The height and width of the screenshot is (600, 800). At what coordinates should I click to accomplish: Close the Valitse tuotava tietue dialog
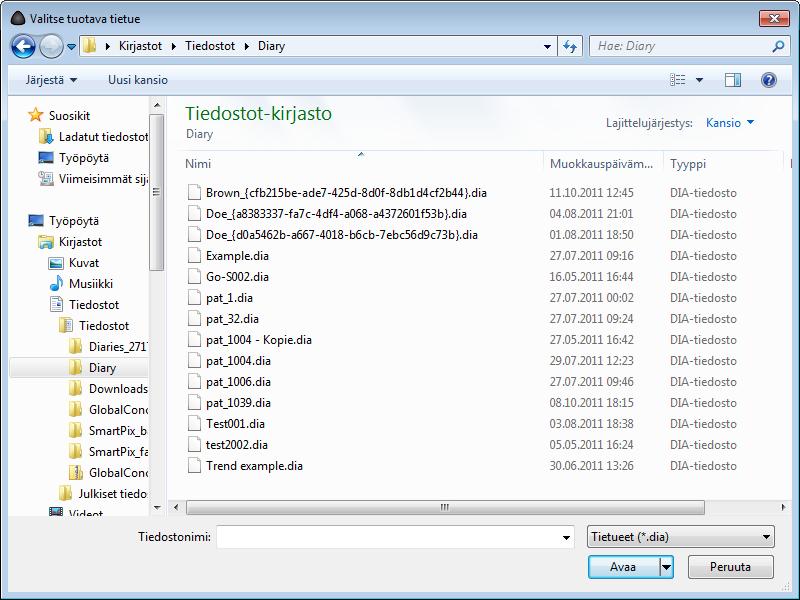click(x=774, y=18)
